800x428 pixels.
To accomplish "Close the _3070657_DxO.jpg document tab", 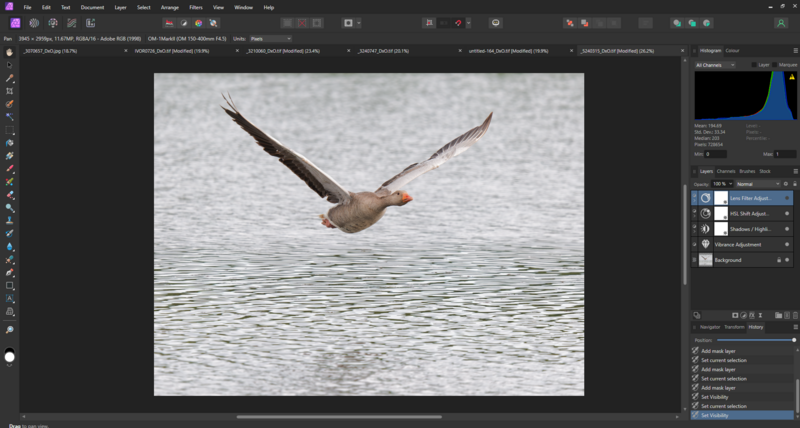I will 126,51.
